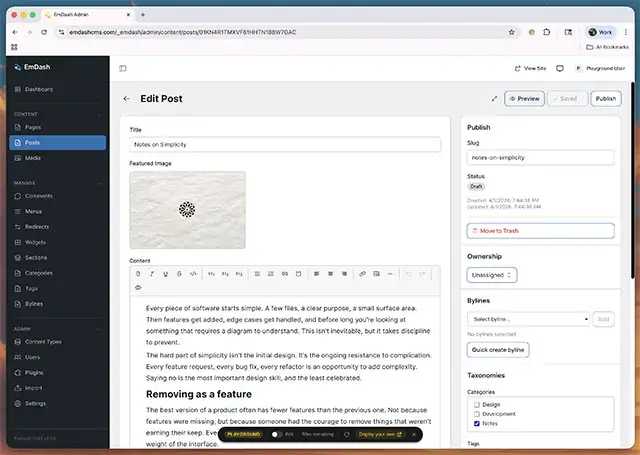Toggle the Edit switch in playground bar
The width and height of the screenshot is (640, 455).
point(277,434)
